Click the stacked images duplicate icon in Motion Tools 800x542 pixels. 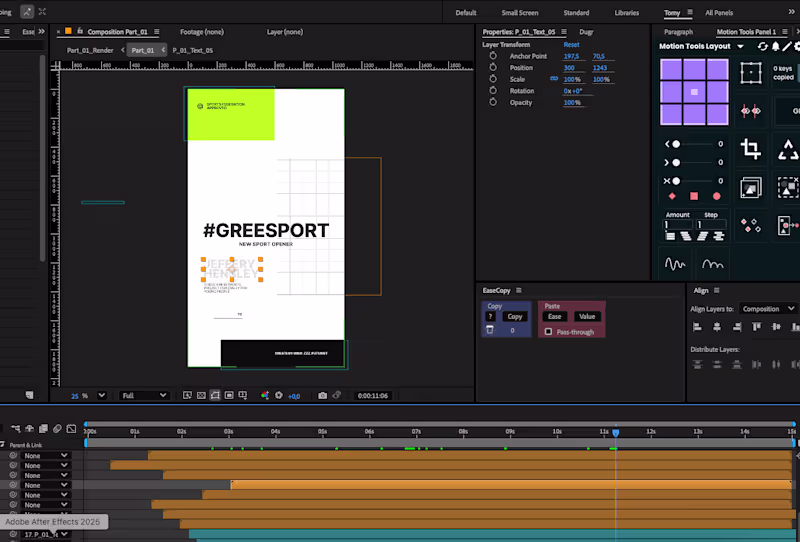751,187
